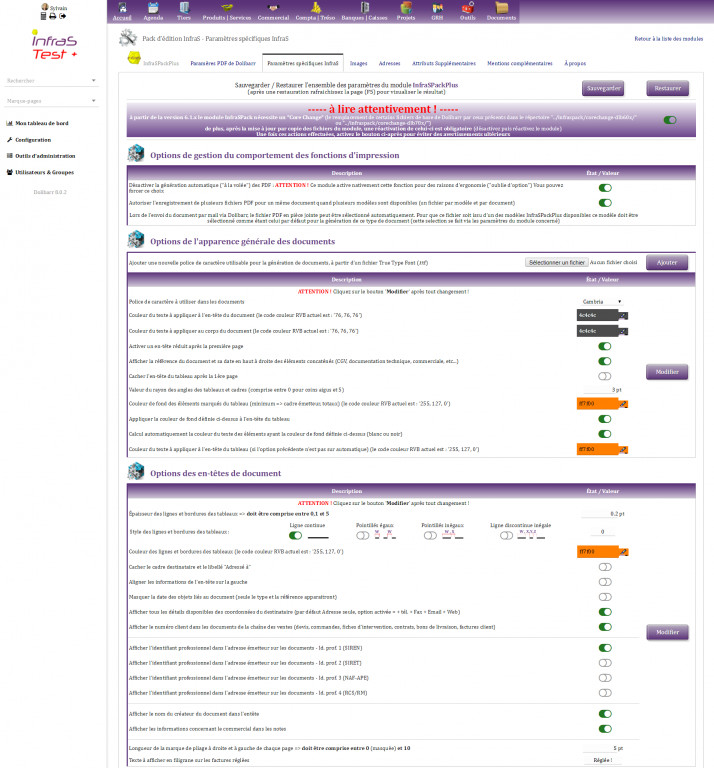Open the Compta | Tréso module icon
Image resolution: width=714 pixels, height=768 pixels.
coord(315,8)
